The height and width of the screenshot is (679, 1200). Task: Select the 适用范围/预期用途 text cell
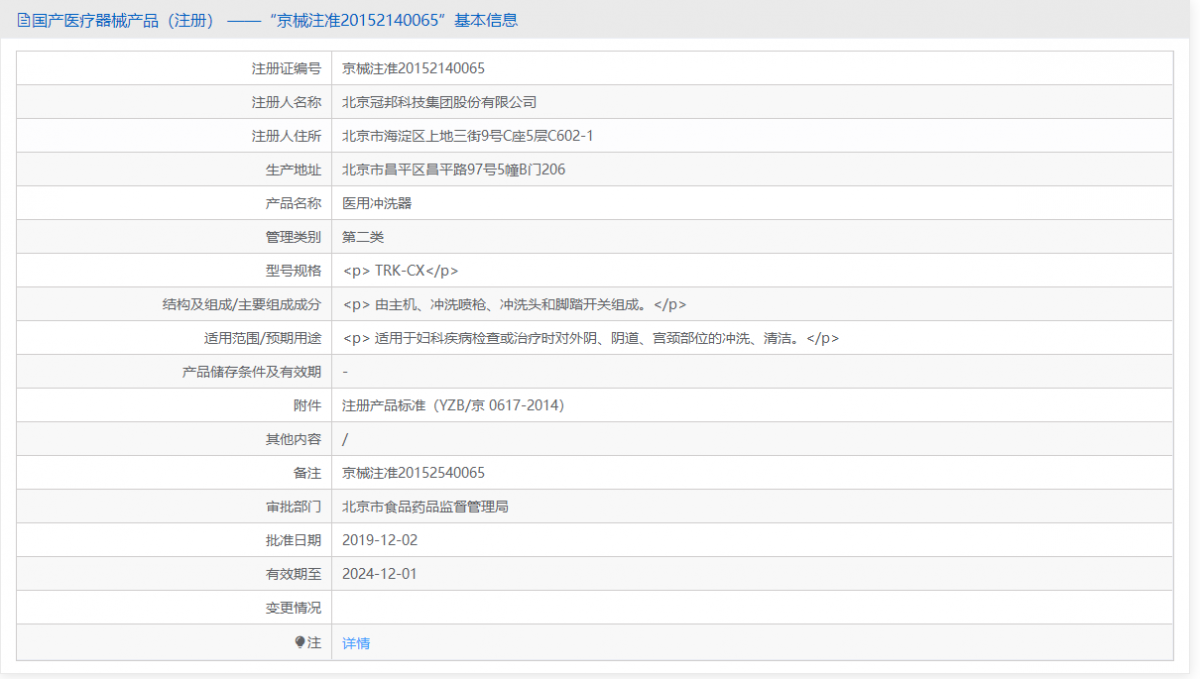590,338
